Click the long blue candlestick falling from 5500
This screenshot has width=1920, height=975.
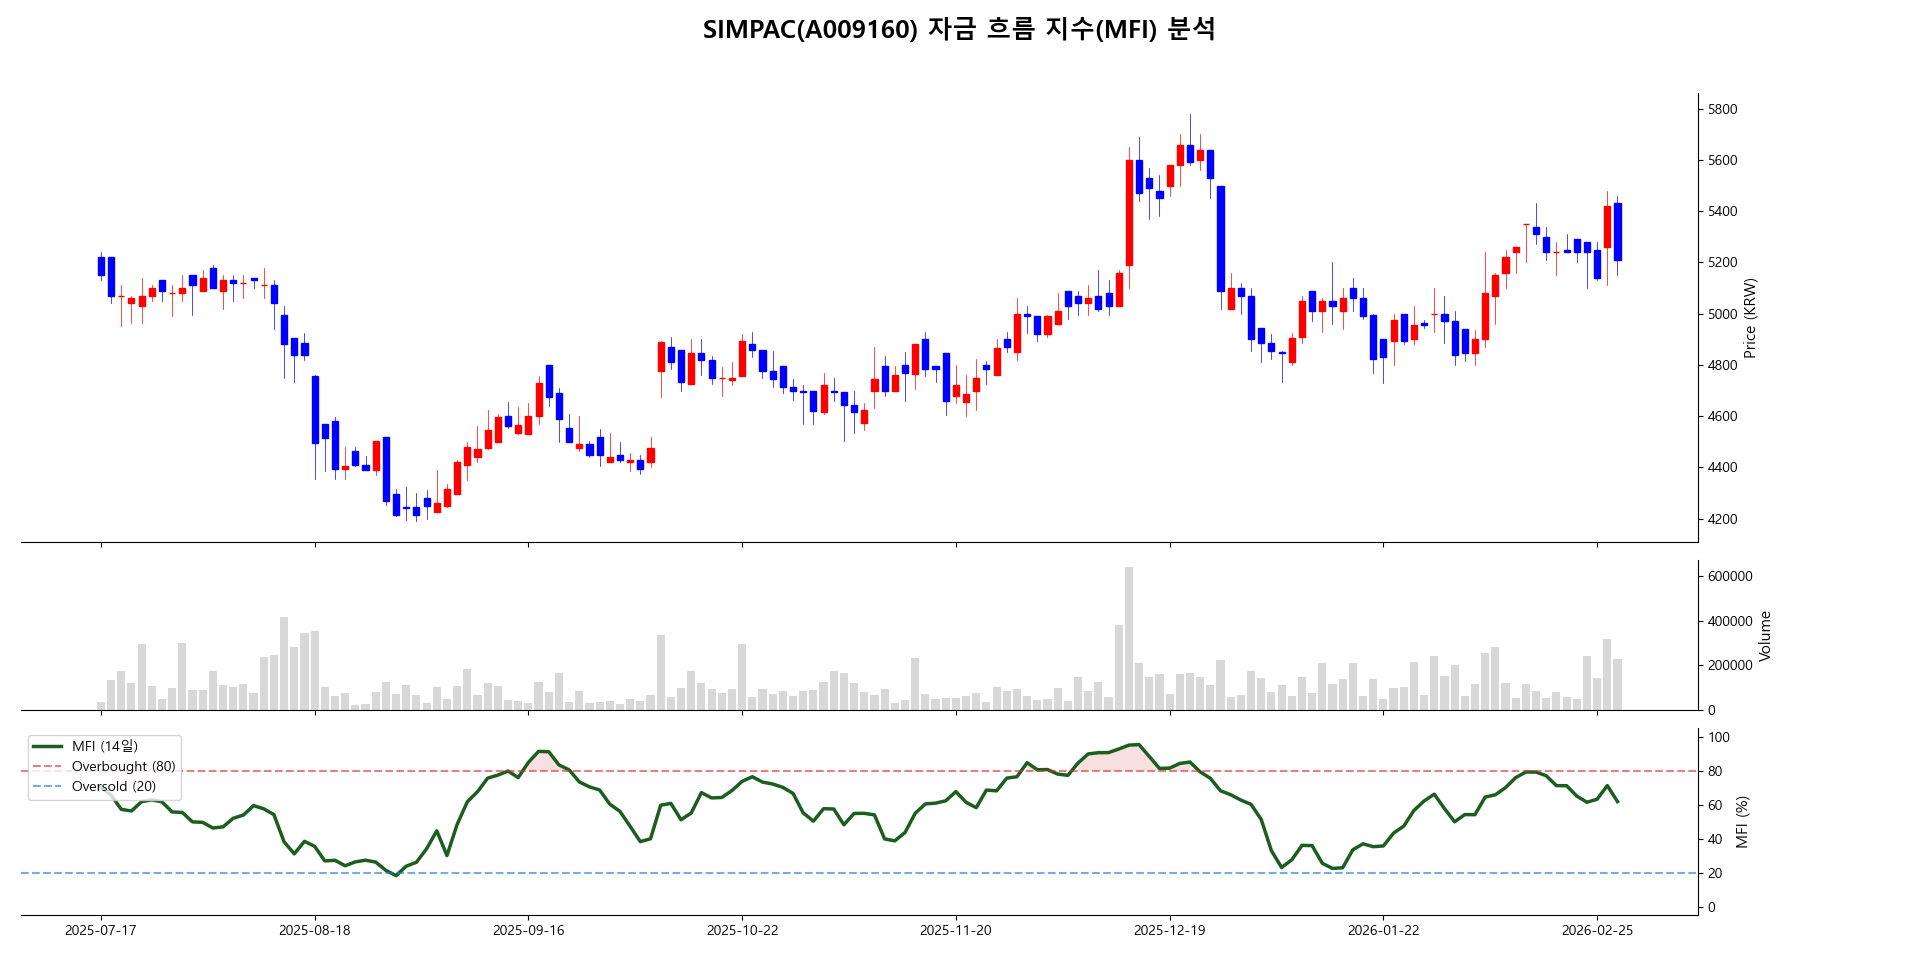tap(1221, 239)
